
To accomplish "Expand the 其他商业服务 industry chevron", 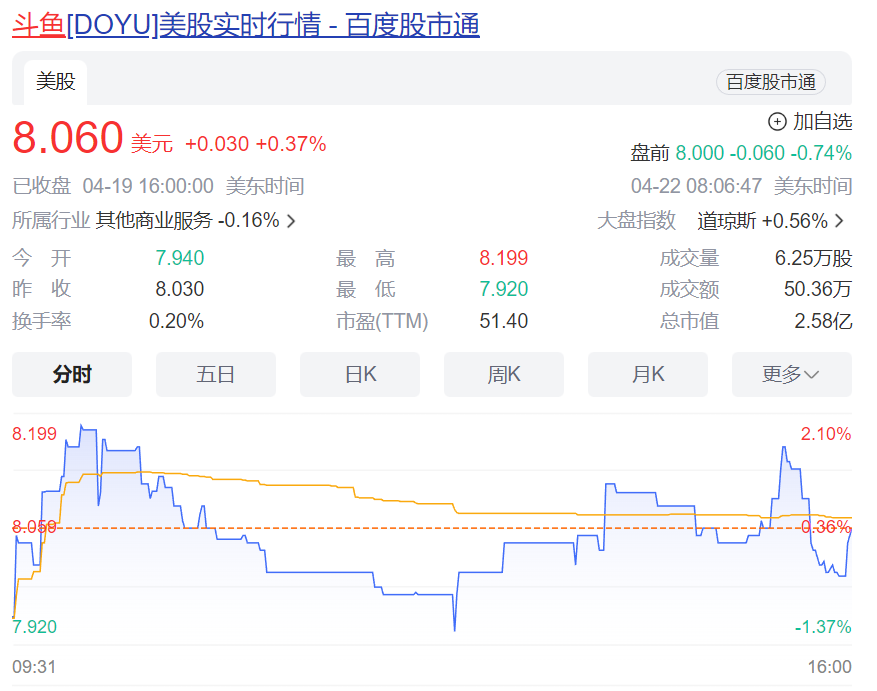I will [291, 221].
